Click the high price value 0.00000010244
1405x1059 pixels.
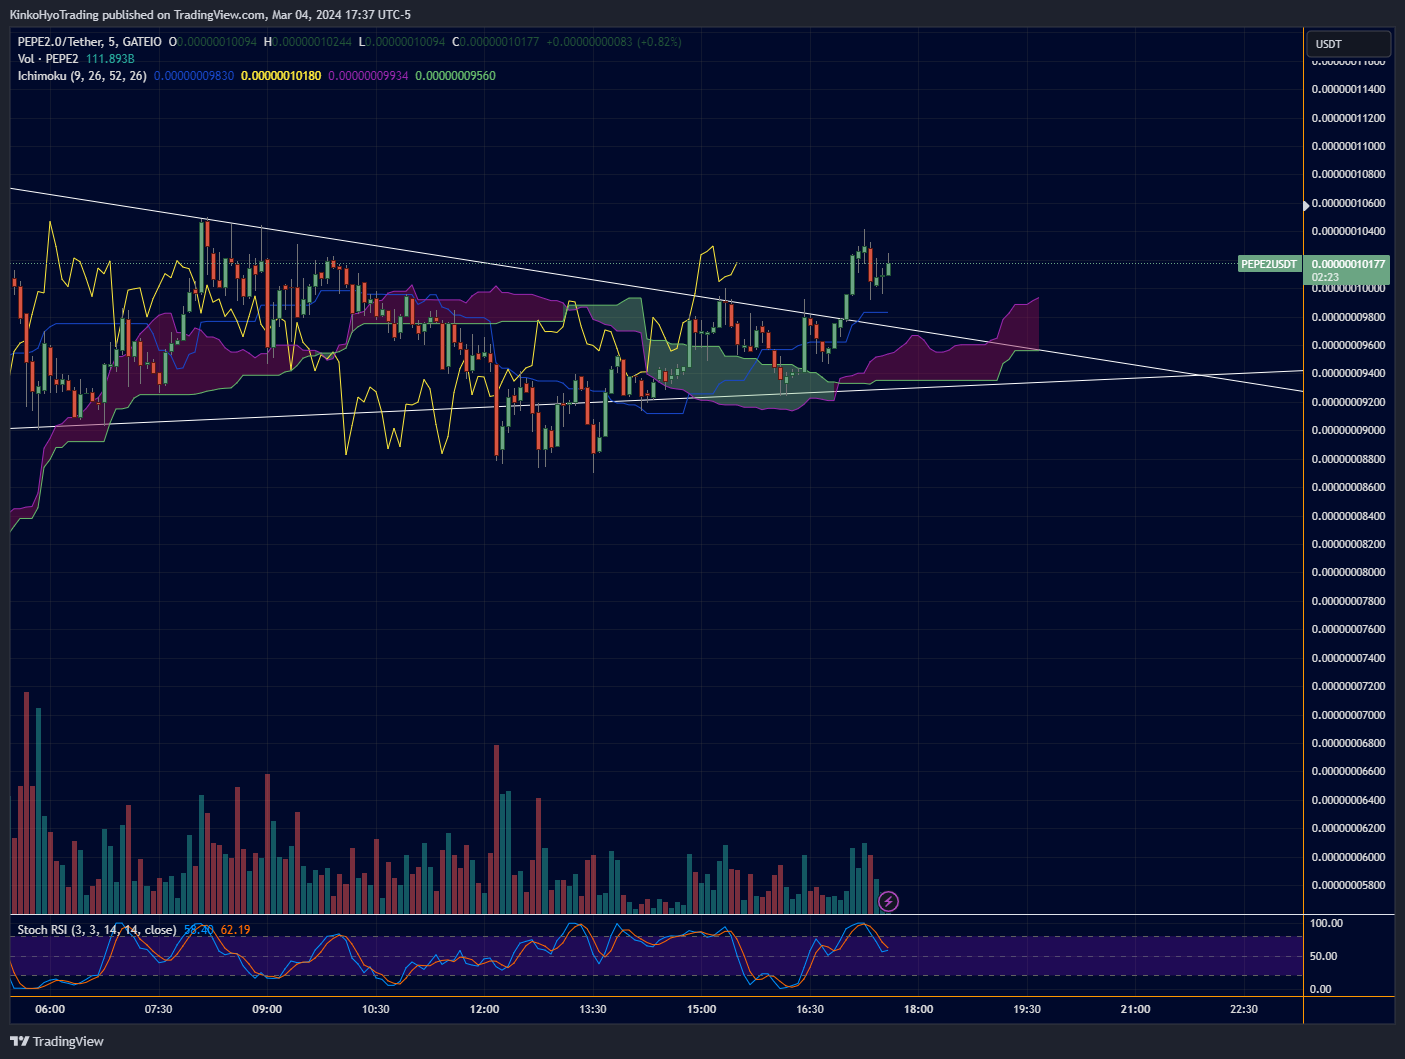[x=312, y=42]
